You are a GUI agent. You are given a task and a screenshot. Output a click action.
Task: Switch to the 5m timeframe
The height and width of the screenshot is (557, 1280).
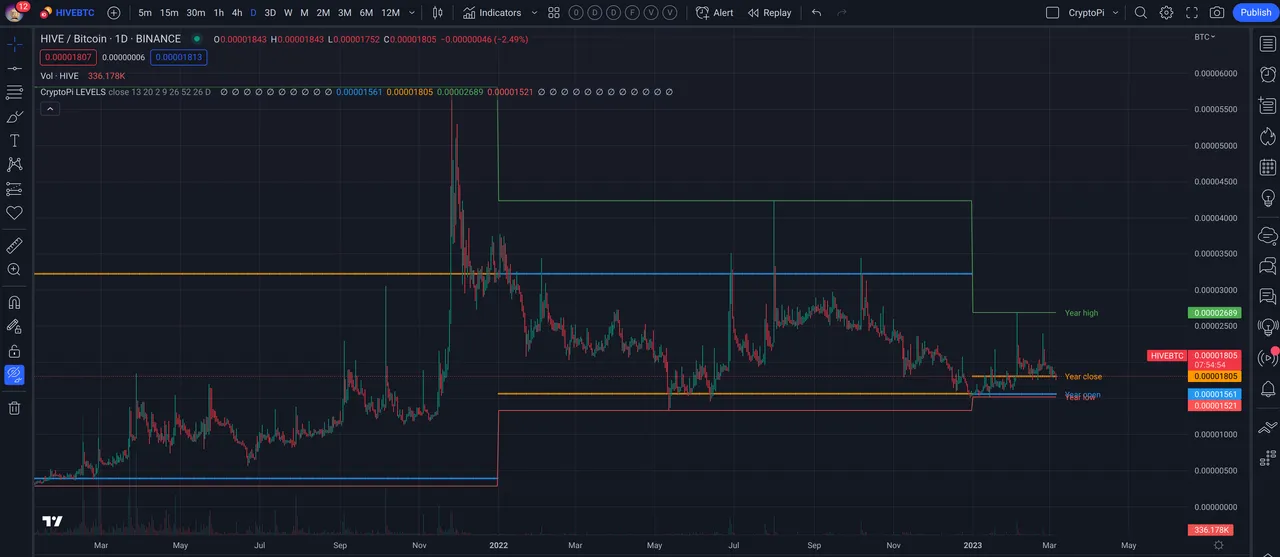coord(145,13)
